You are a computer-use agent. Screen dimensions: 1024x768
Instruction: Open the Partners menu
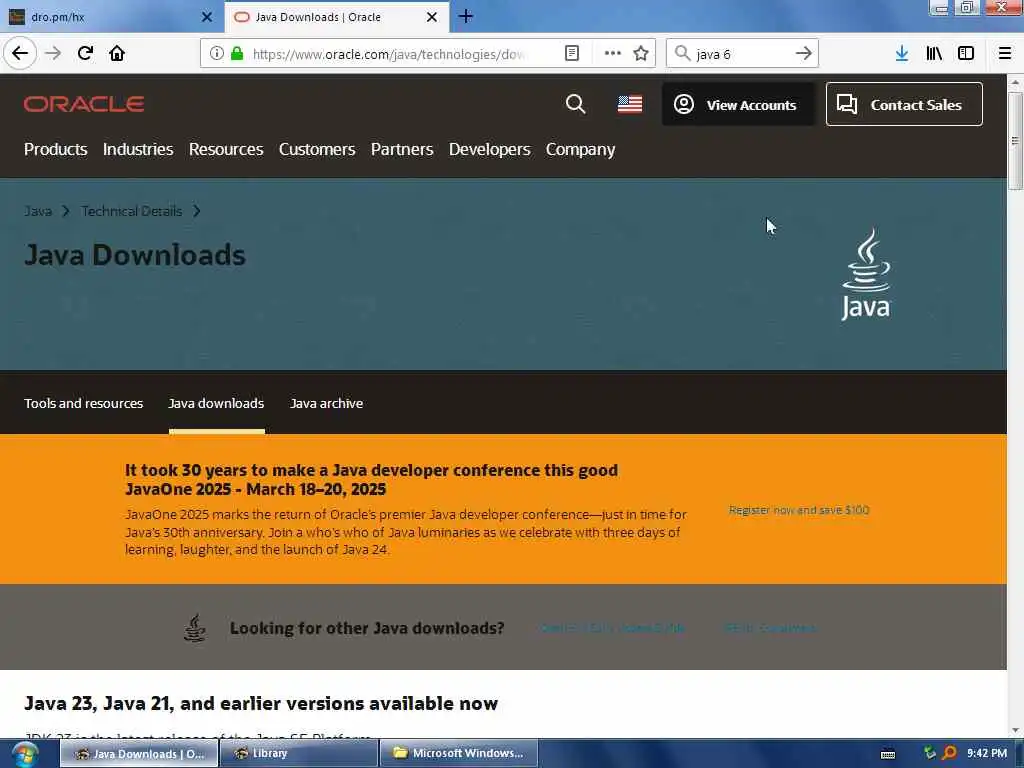[x=402, y=150]
